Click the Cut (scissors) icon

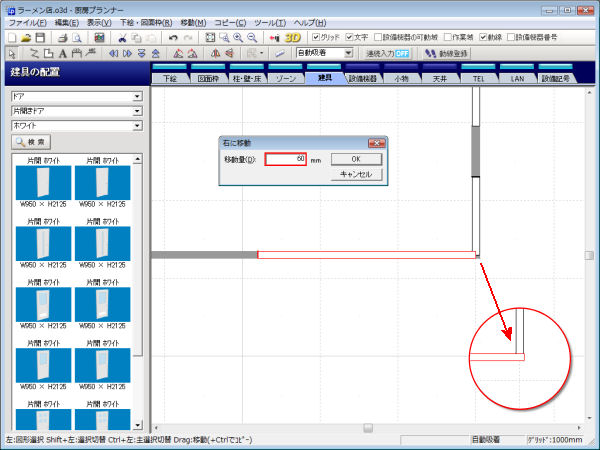click(122, 37)
